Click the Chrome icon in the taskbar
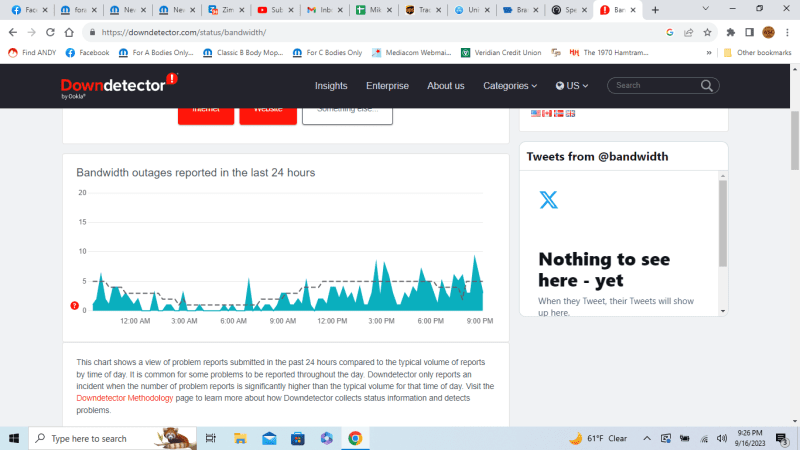The height and width of the screenshot is (450, 800). [x=355, y=438]
